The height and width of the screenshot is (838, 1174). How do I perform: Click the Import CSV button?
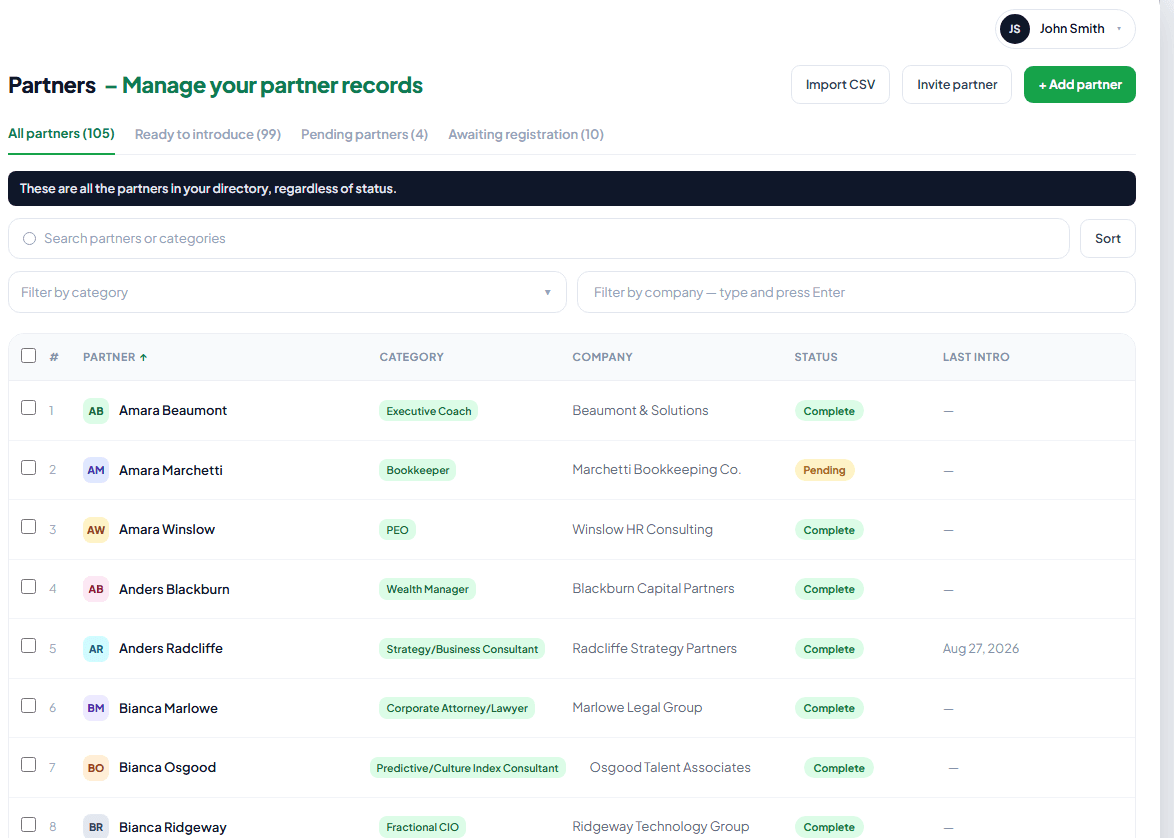click(840, 85)
